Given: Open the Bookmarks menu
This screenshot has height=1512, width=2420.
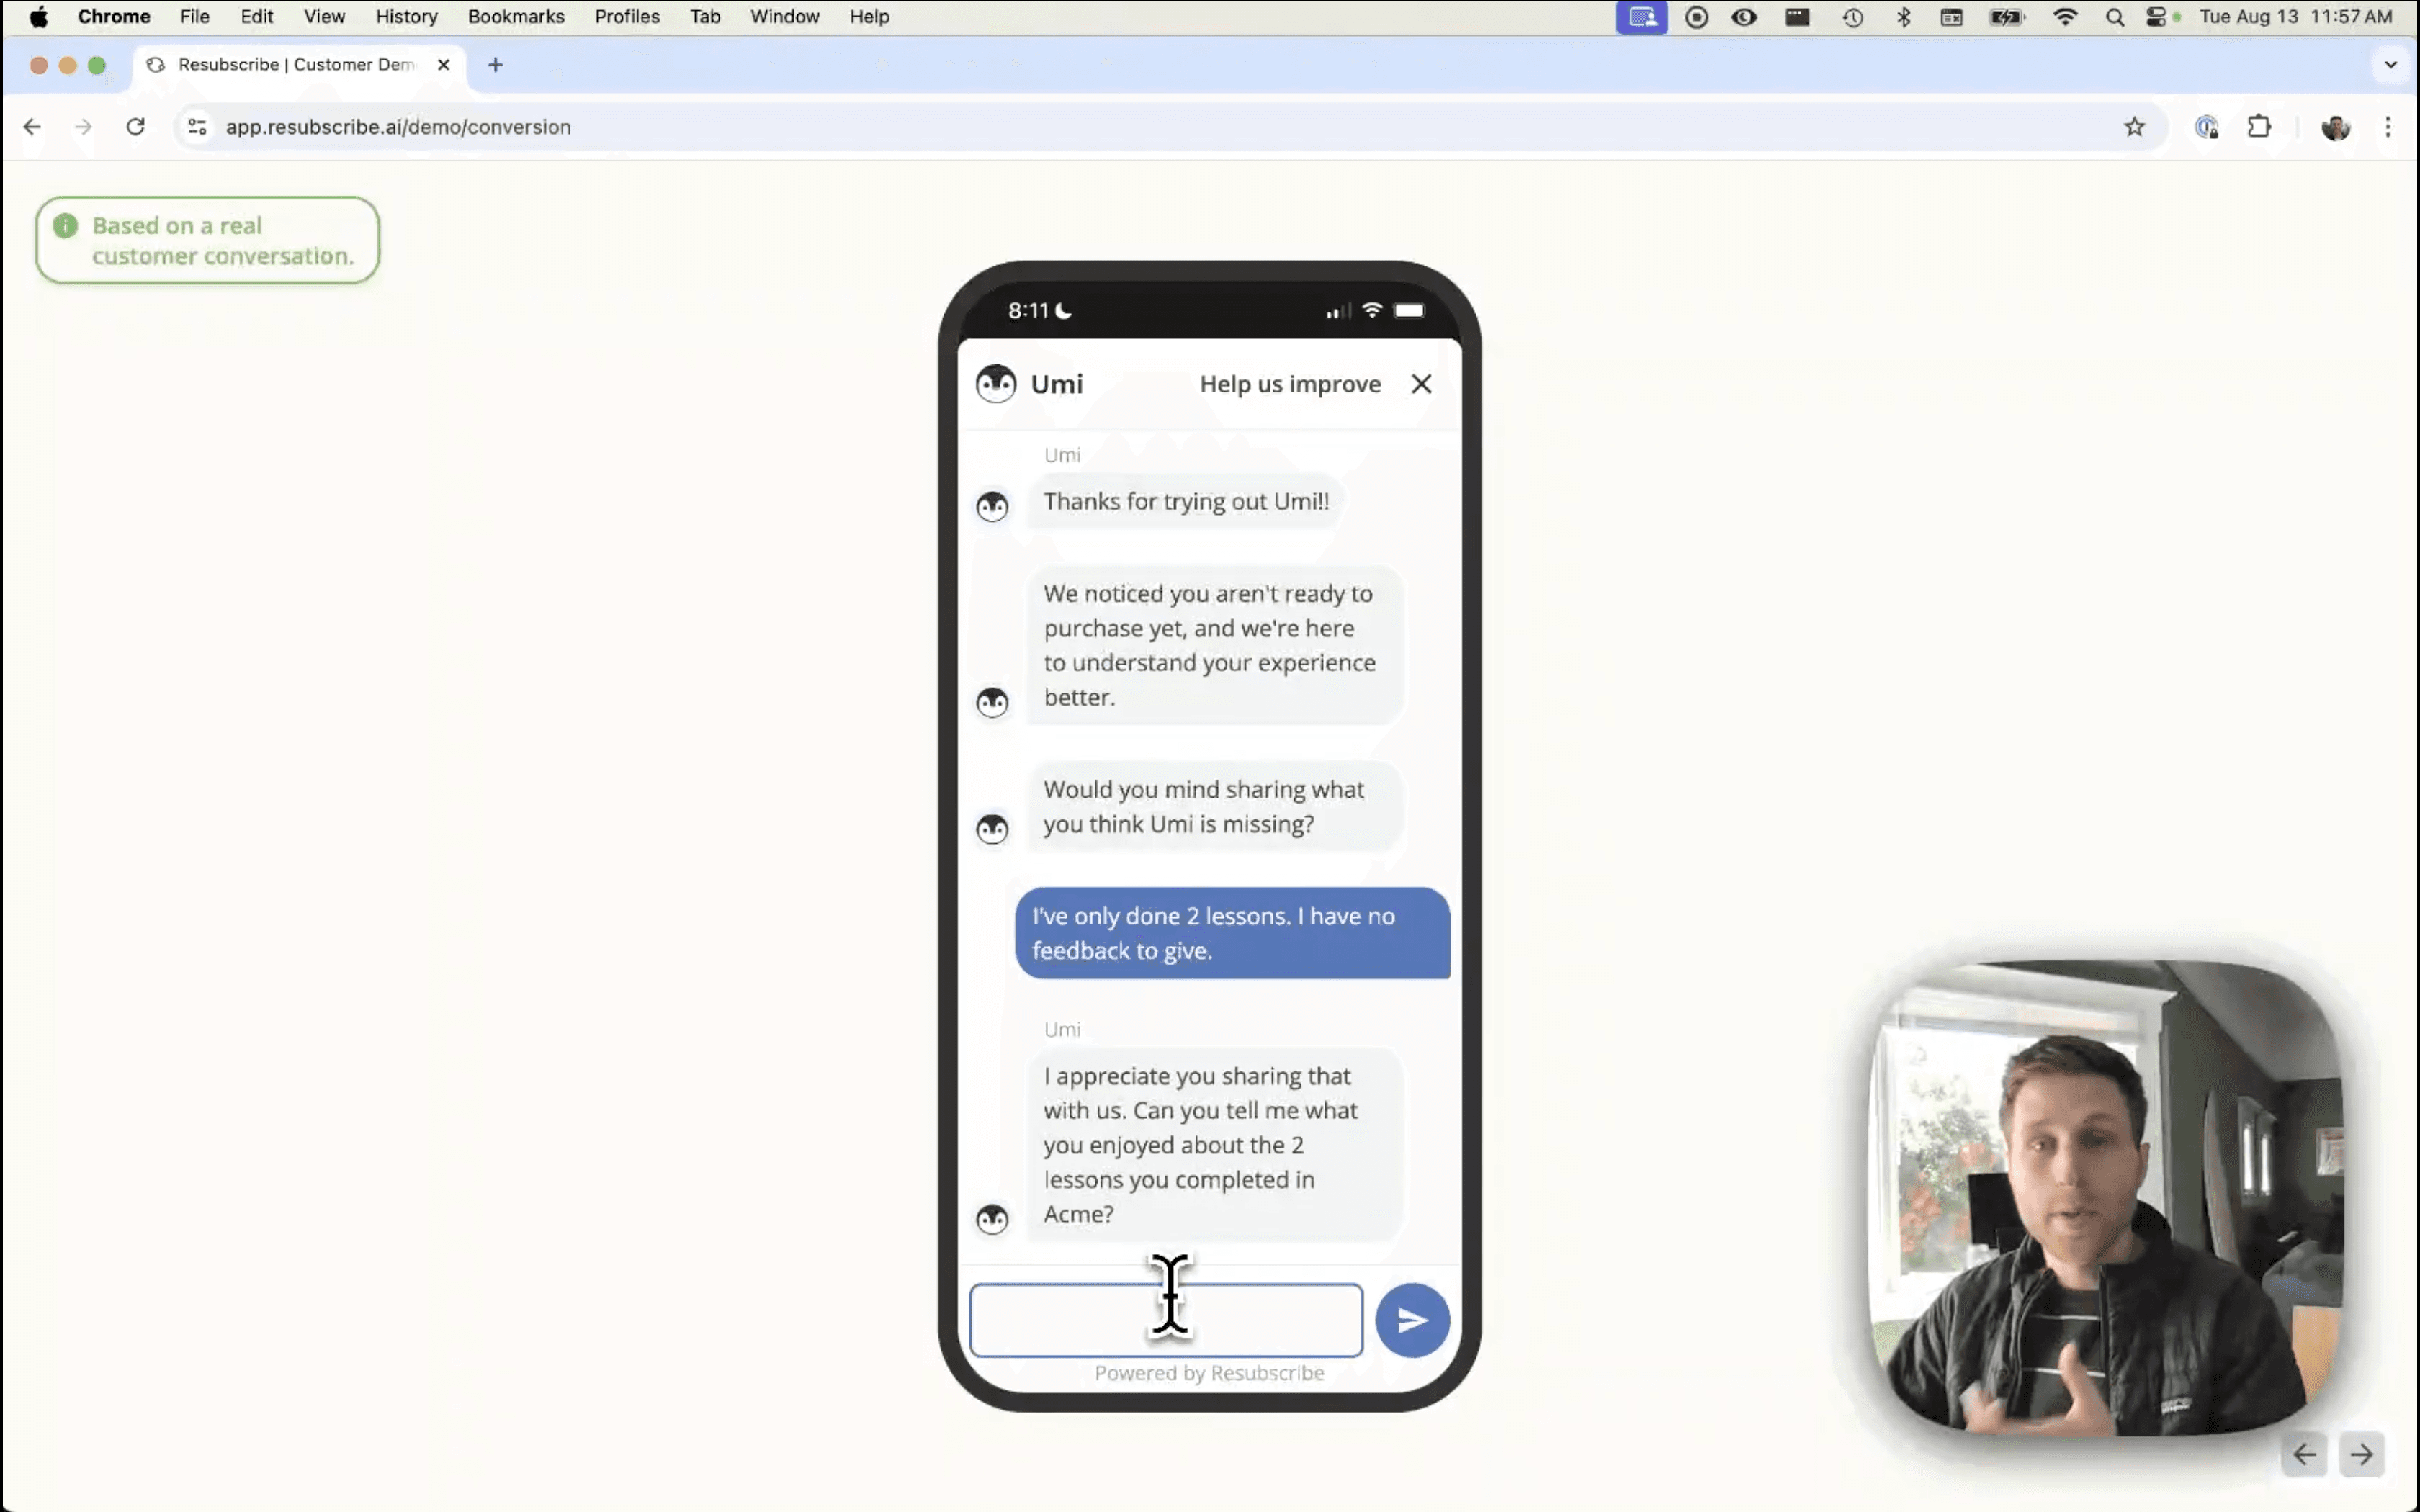Looking at the screenshot, I should pyautogui.click(x=516, y=16).
